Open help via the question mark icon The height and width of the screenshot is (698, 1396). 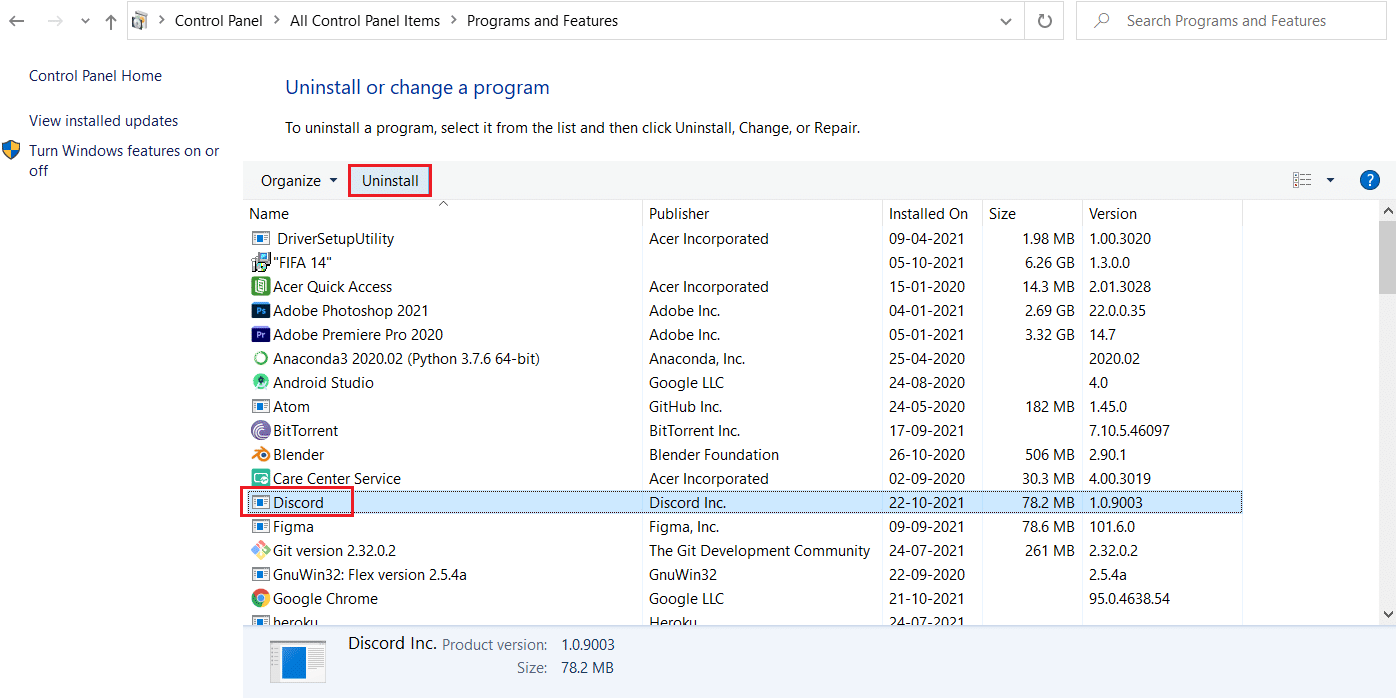[1369, 180]
